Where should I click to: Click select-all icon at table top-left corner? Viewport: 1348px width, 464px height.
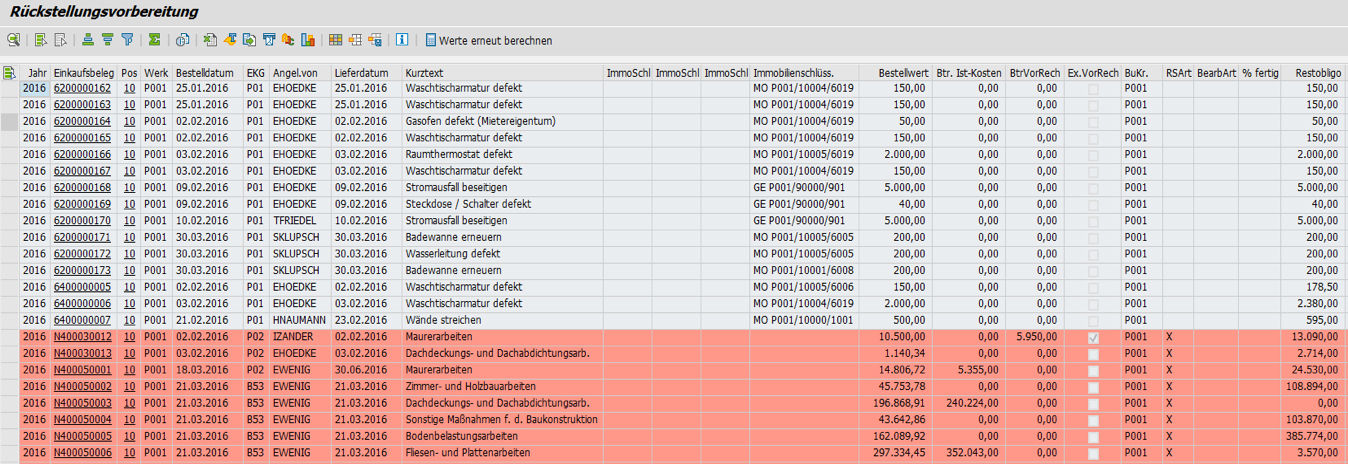click(x=9, y=72)
